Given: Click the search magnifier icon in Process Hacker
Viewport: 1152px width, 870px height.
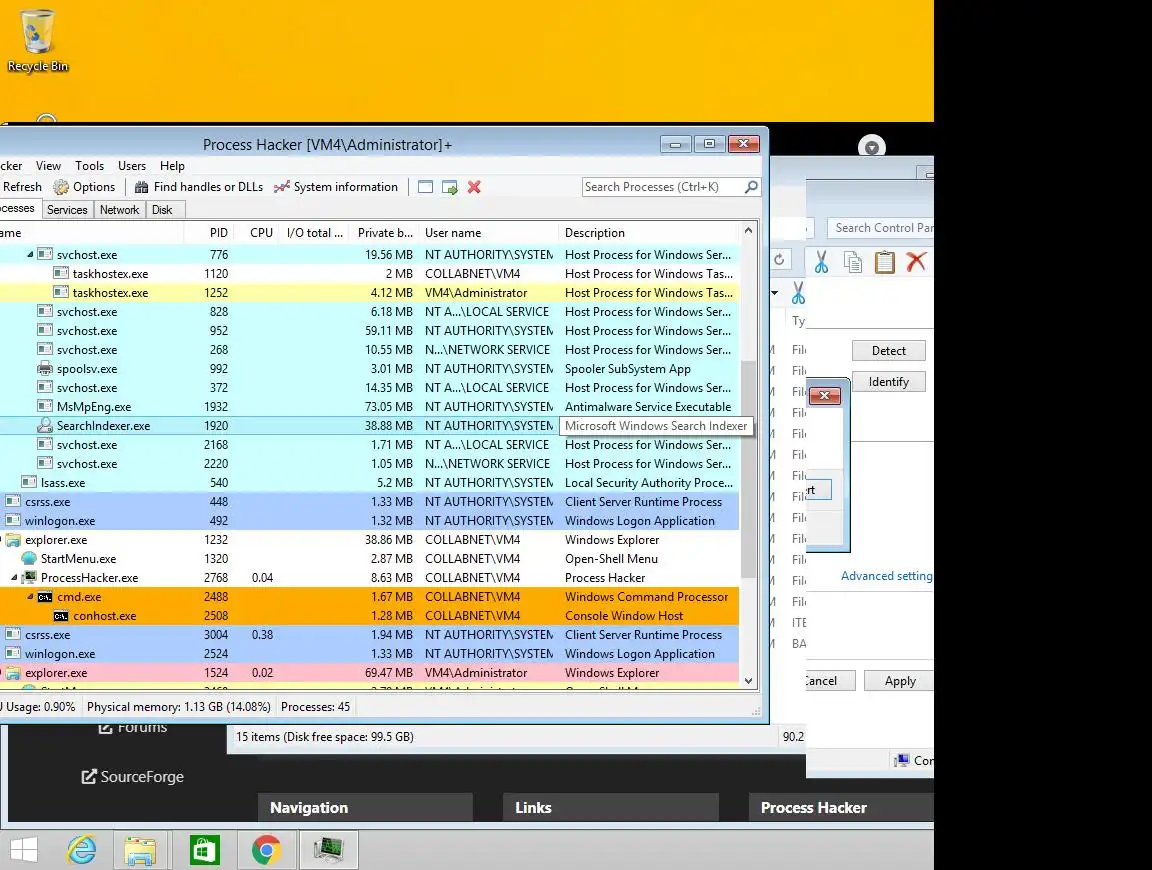Looking at the screenshot, I should point(751,187).
